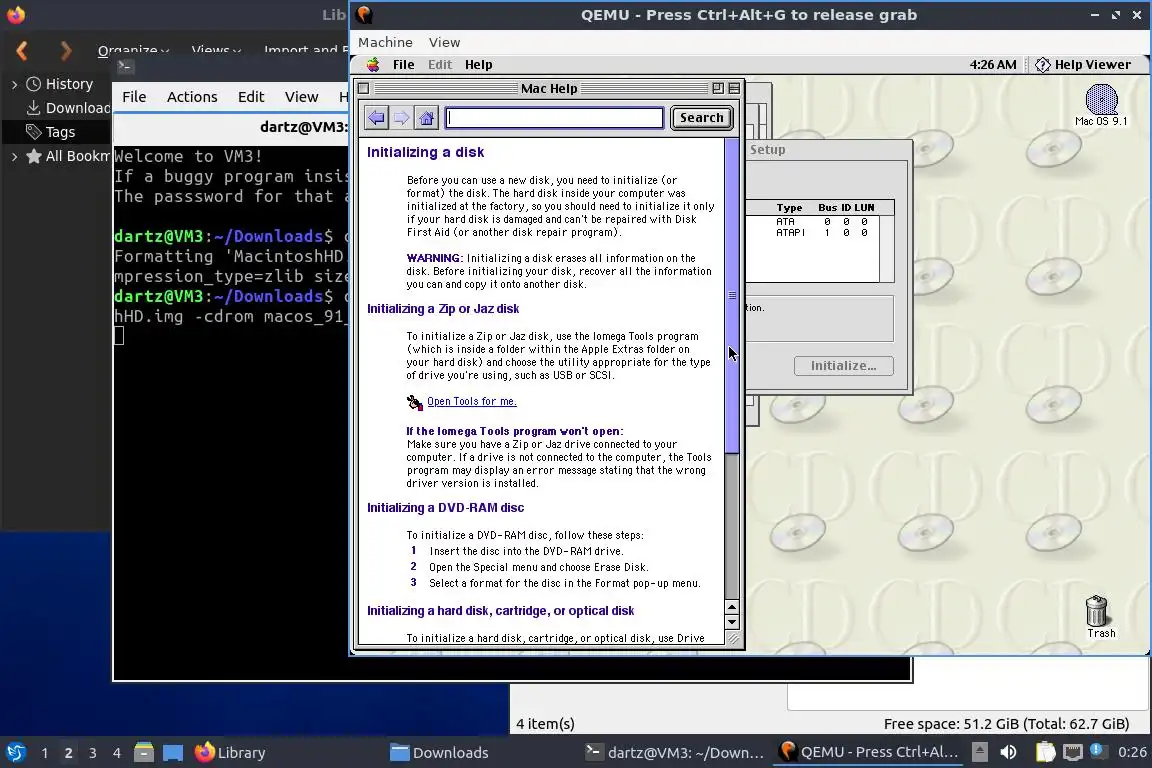Click the Search button in Mac Help
The height and width of the screenshot is (768, 1152).
click(702, 118)
